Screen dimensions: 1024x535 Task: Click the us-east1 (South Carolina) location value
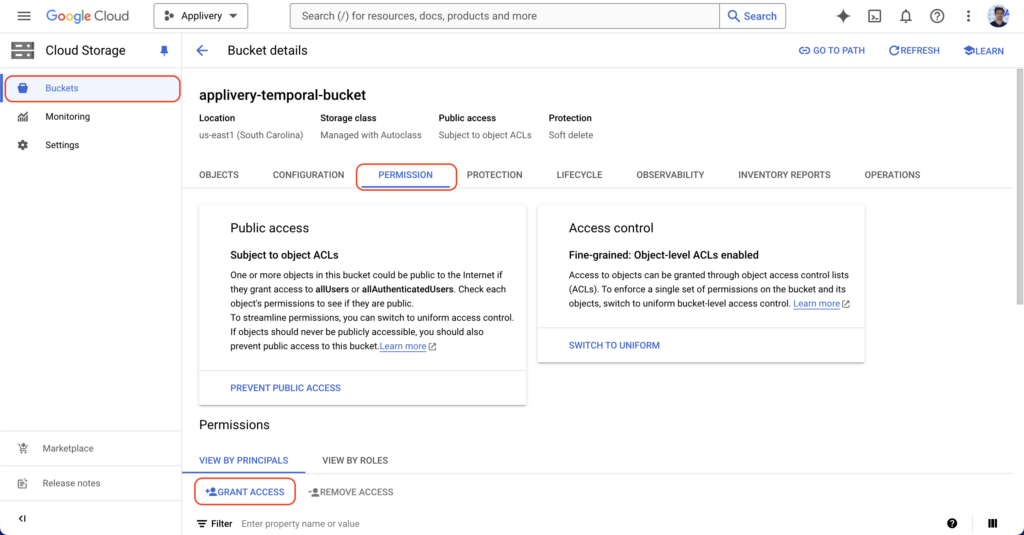pos(251,135)
